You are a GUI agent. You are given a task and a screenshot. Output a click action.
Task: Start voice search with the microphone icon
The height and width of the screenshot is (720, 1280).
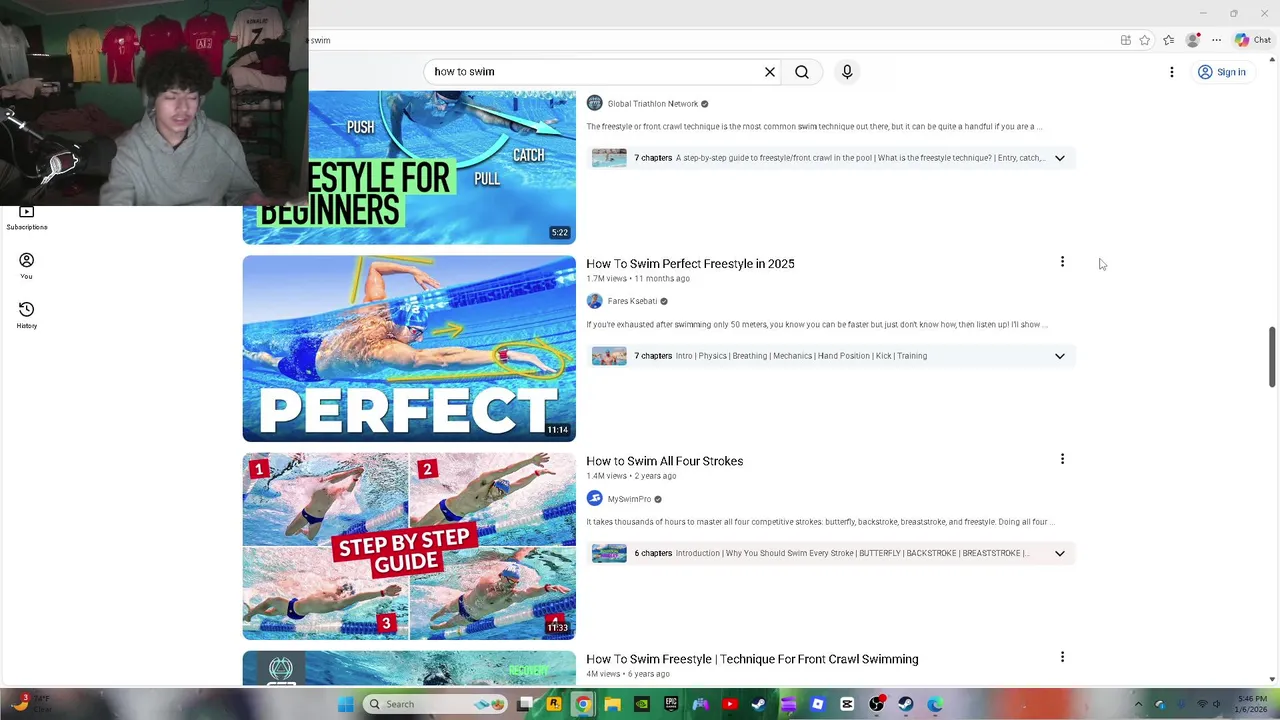click(847, 72)
